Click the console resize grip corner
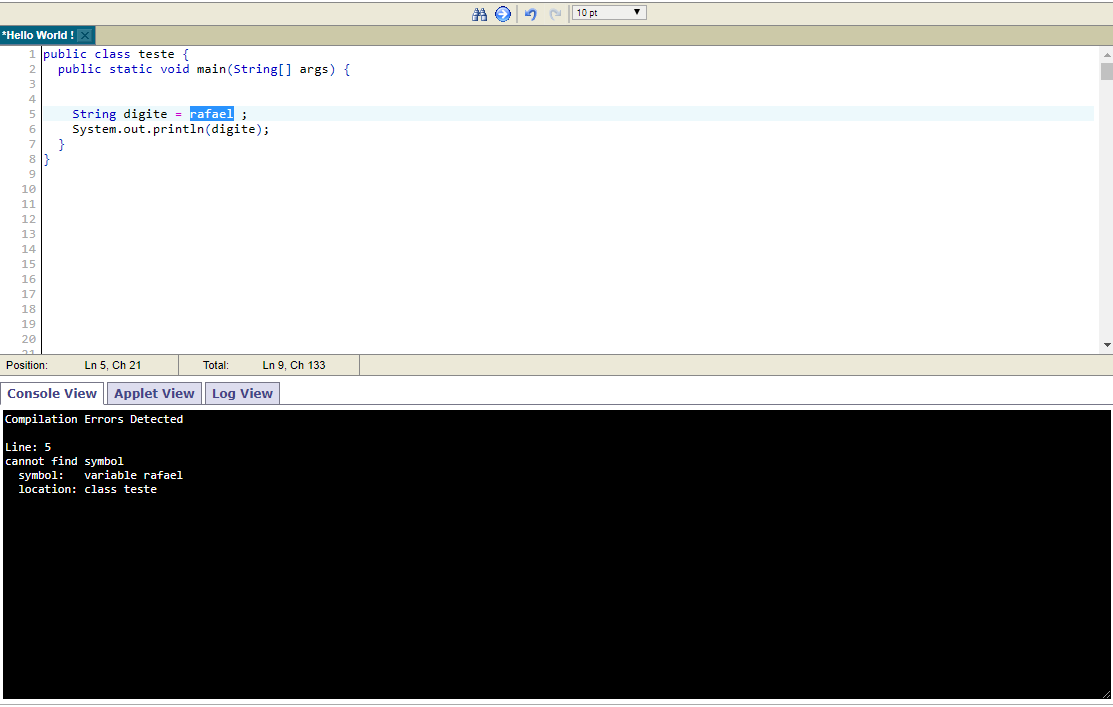1113x707 pixels. [1106, 695]
